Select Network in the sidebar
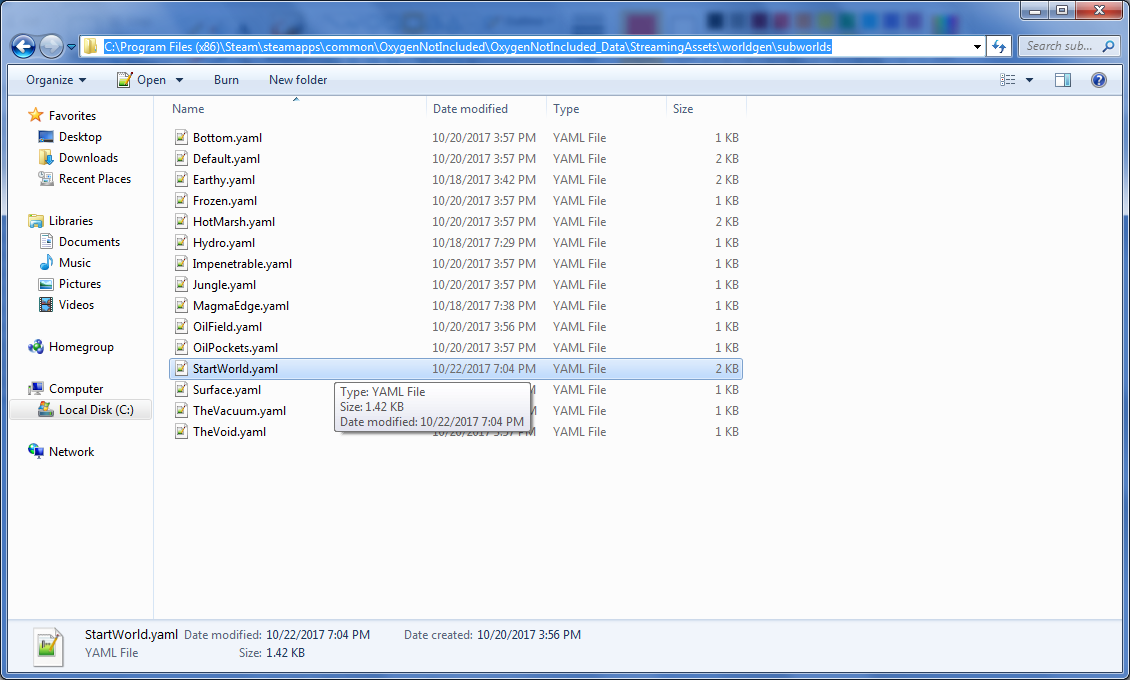This screenshot has width=1130, height=680. coord(71,452)
